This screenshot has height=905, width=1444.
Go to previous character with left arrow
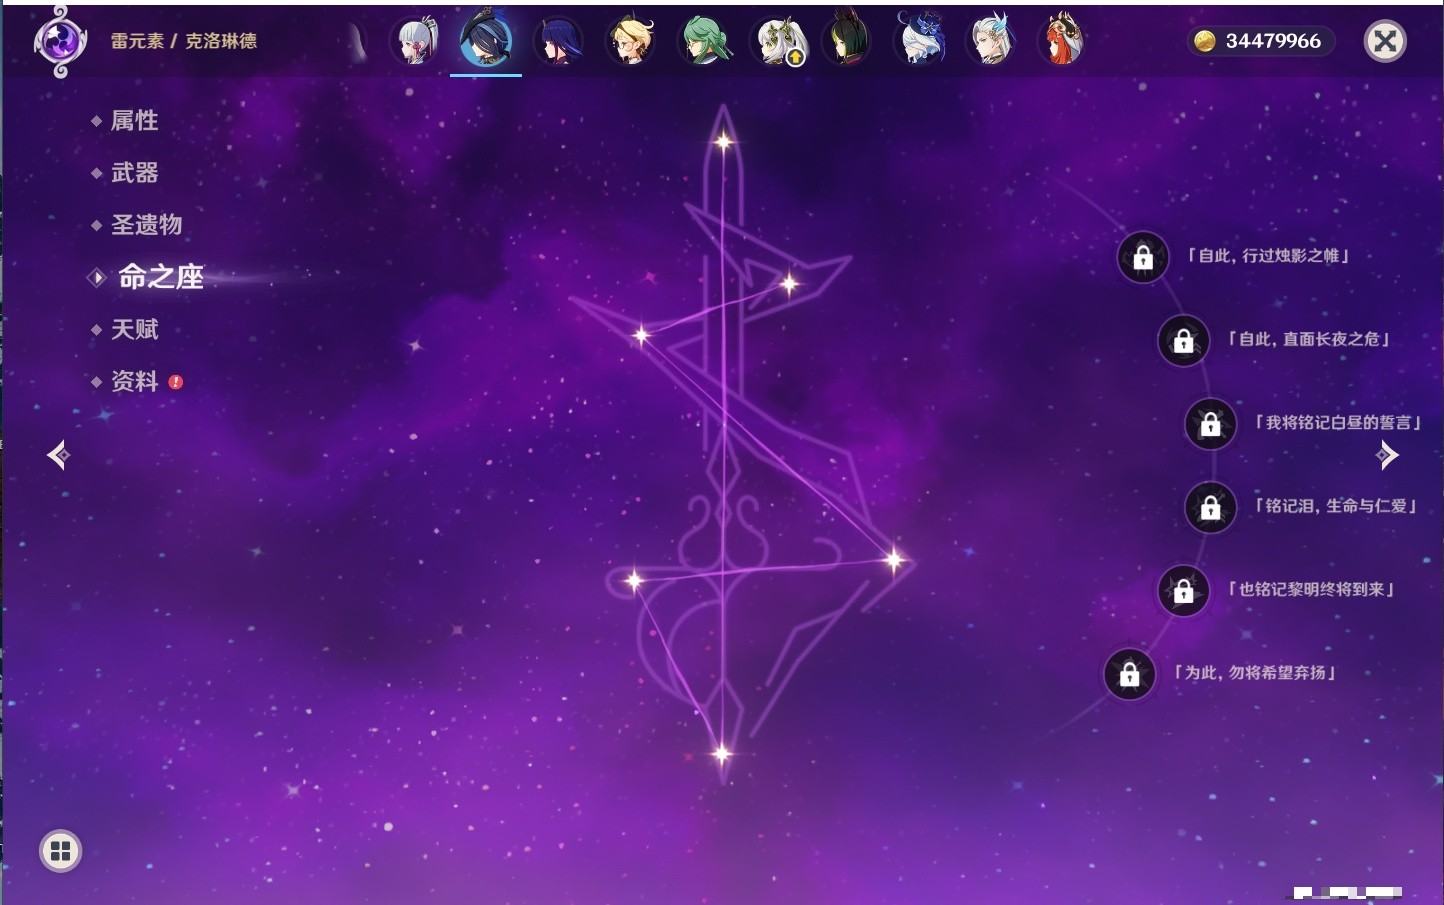[x=58, y=455]
